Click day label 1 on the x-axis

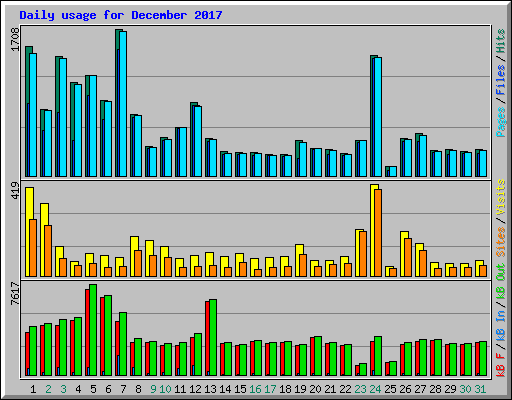click(x=33, y=389)
